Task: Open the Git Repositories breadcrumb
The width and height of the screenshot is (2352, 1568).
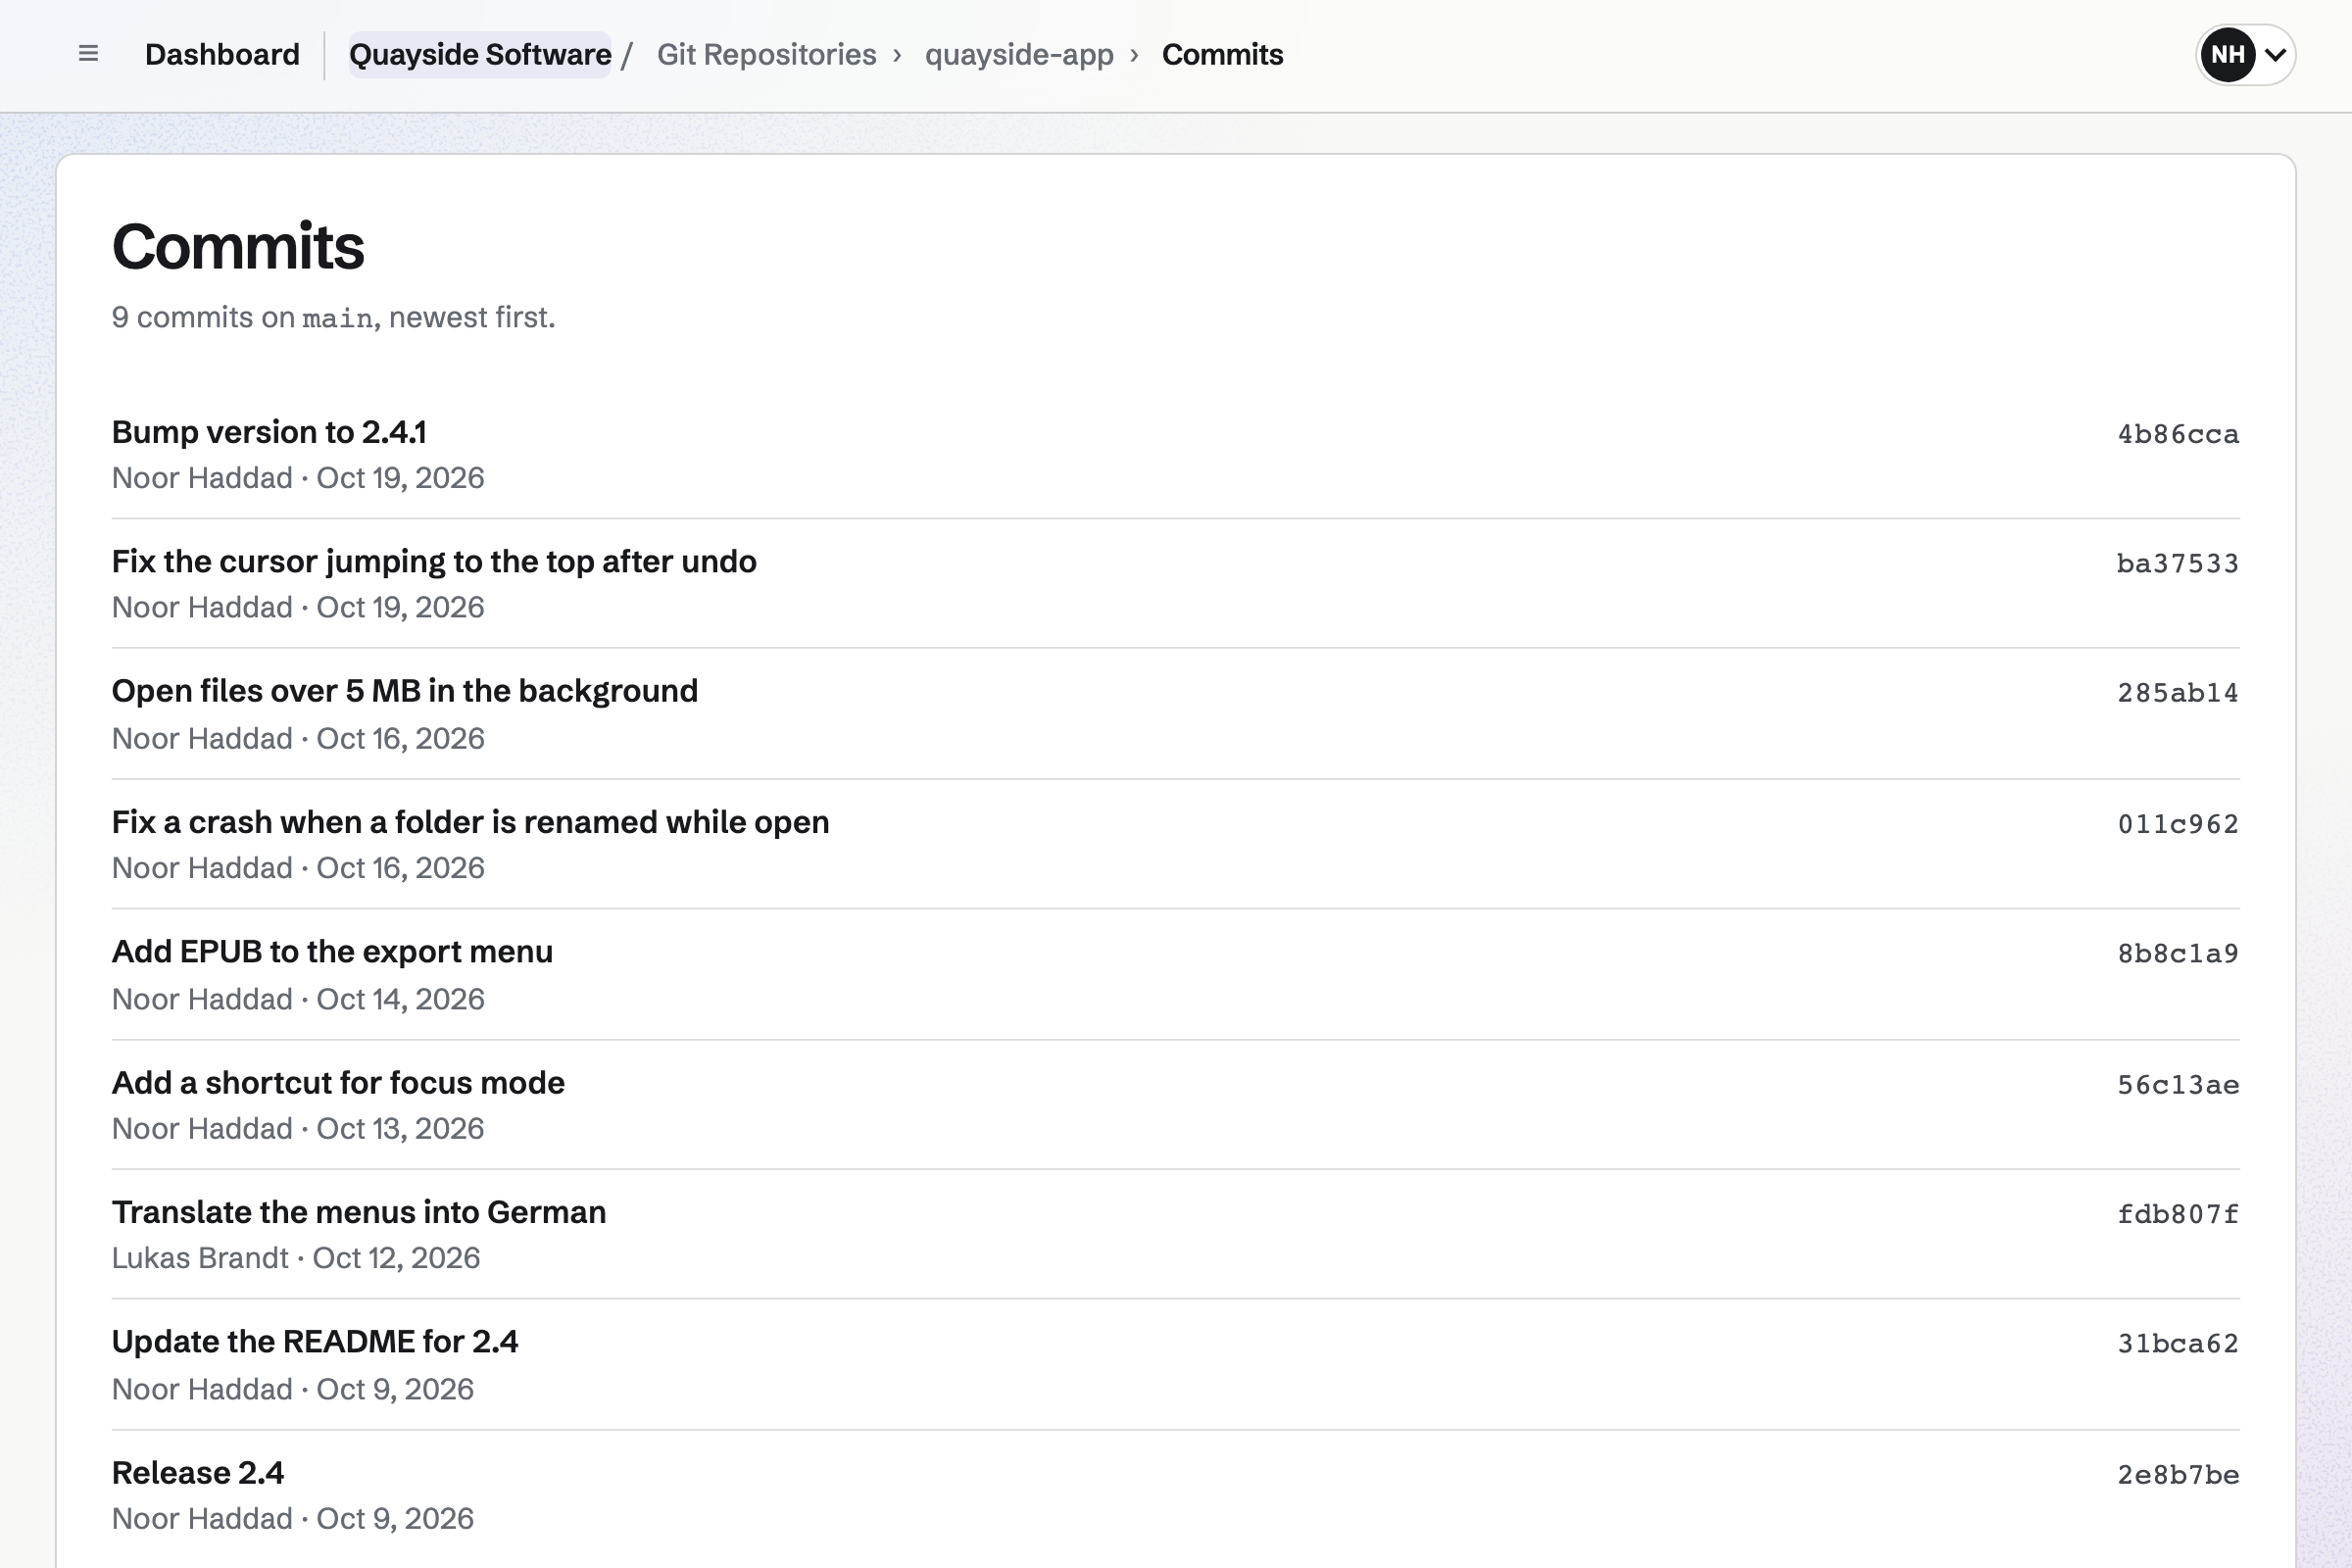Action: [766, 54]
